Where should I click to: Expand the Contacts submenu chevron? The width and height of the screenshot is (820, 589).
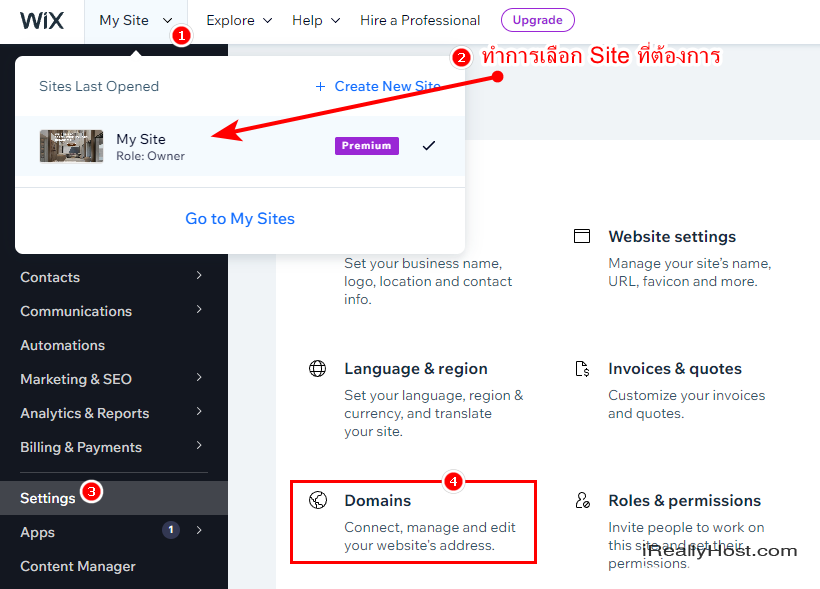199,275
